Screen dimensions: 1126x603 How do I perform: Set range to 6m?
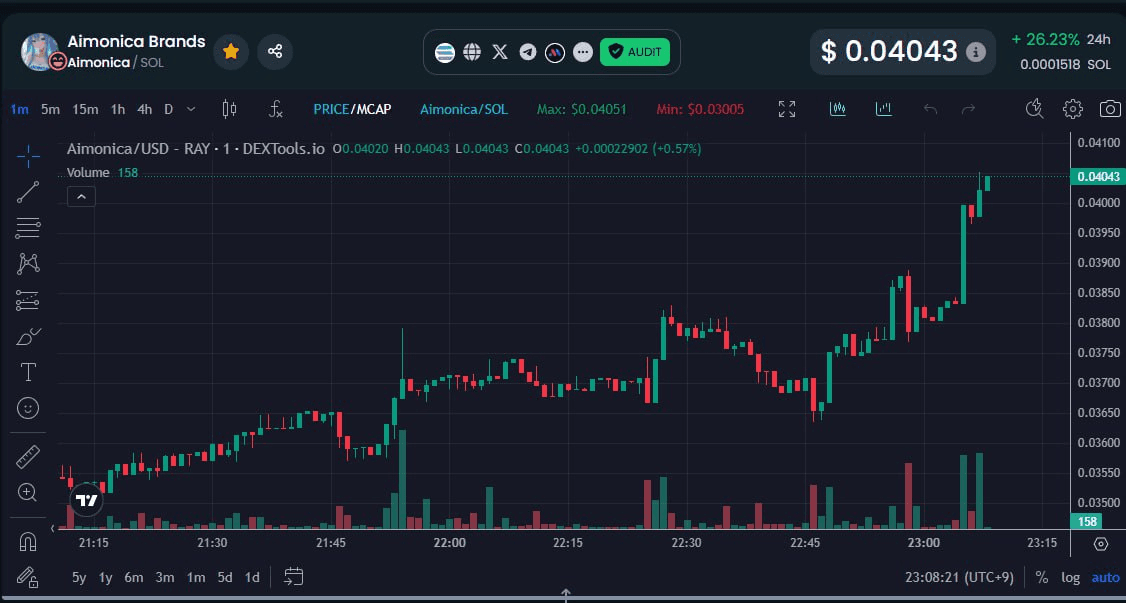click(x=134, y=577)
